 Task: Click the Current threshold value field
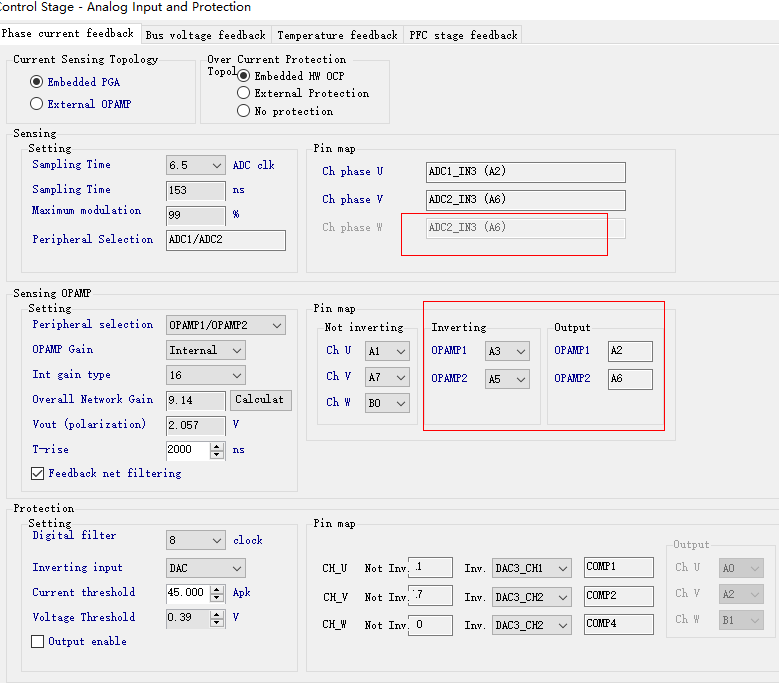tap(189, 593)
